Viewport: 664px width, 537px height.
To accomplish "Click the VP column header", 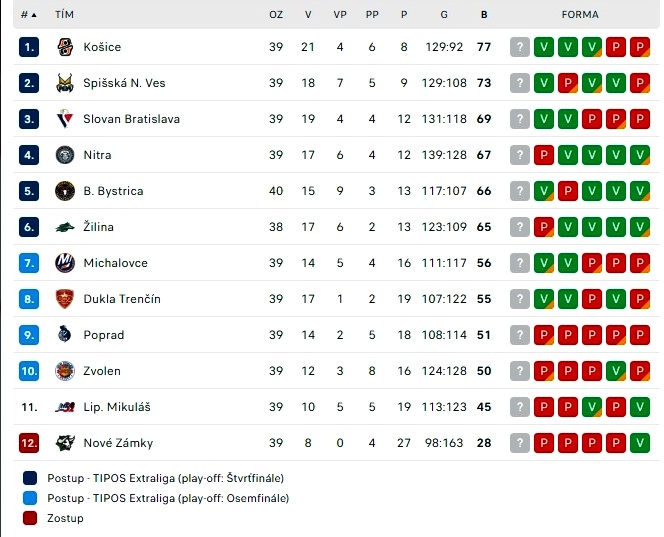I will point(340,15).
